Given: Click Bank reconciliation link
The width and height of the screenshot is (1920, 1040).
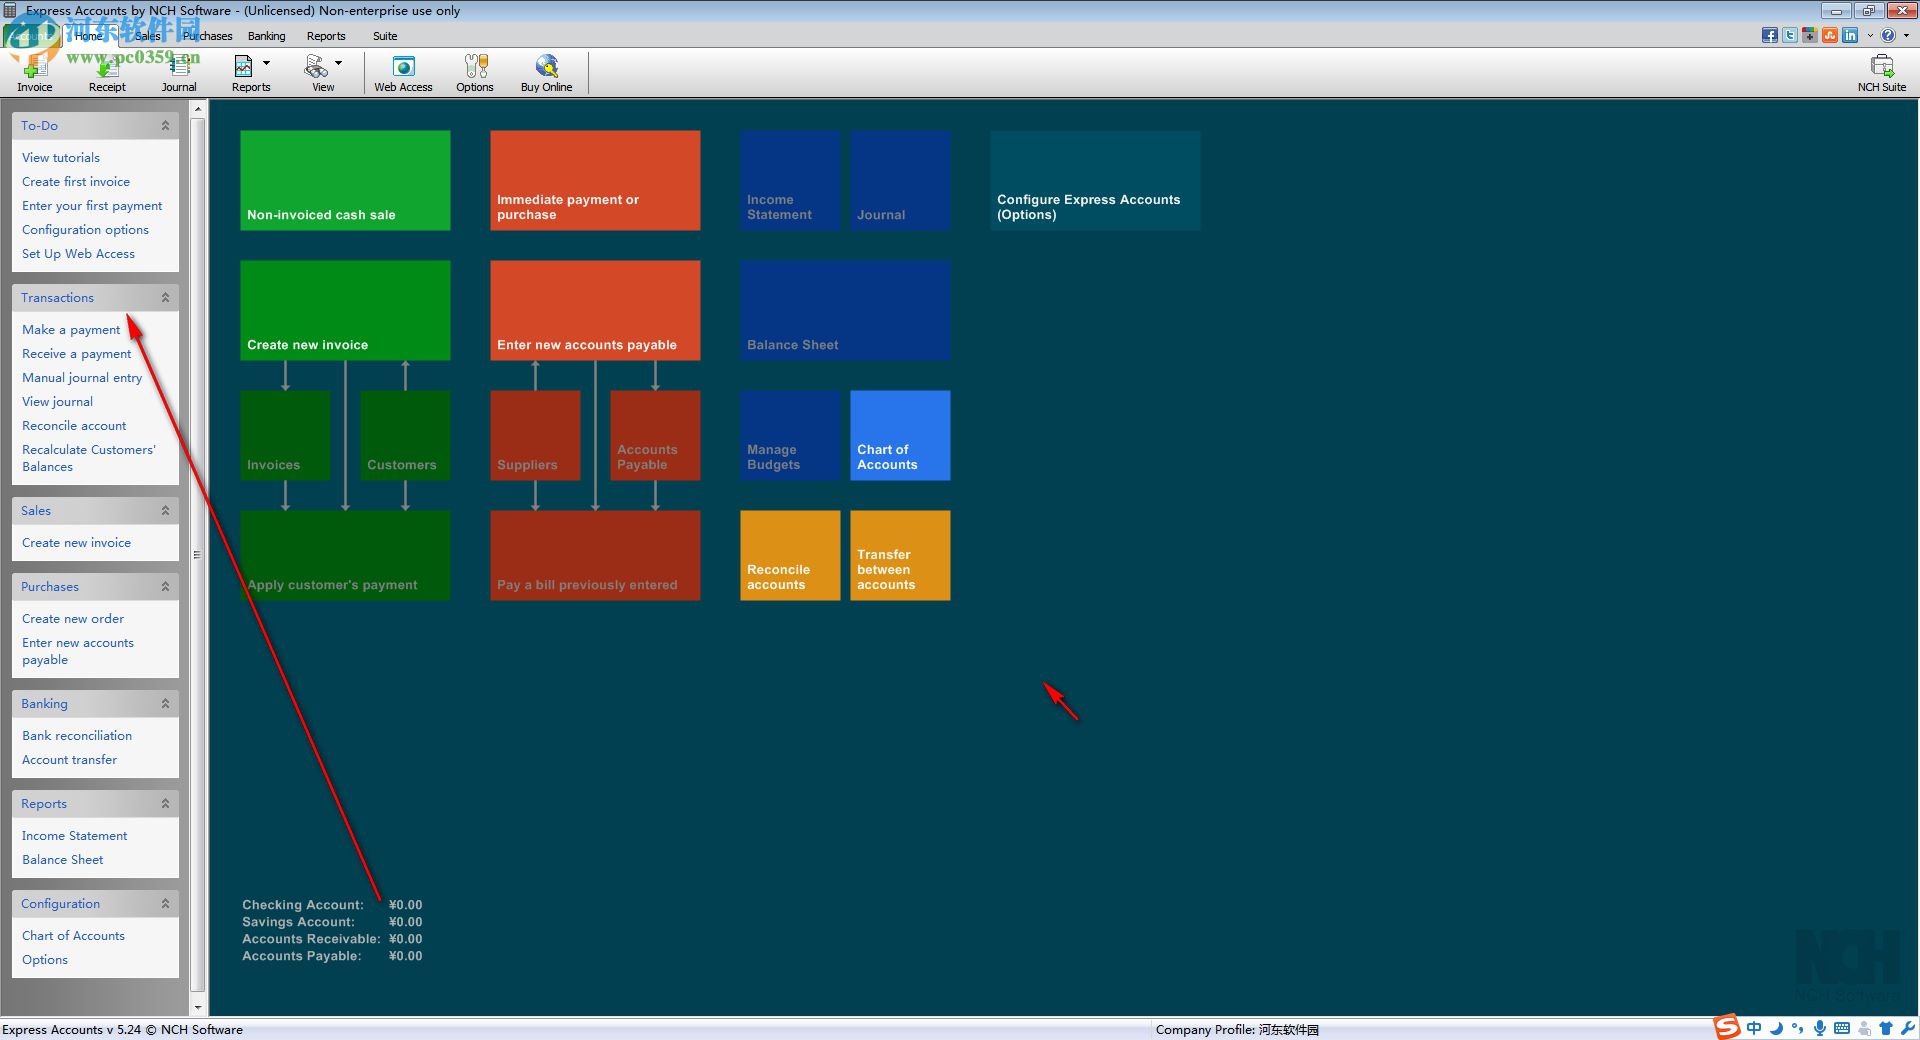Looking at the screenshot, I should click(x=77, y=736).
